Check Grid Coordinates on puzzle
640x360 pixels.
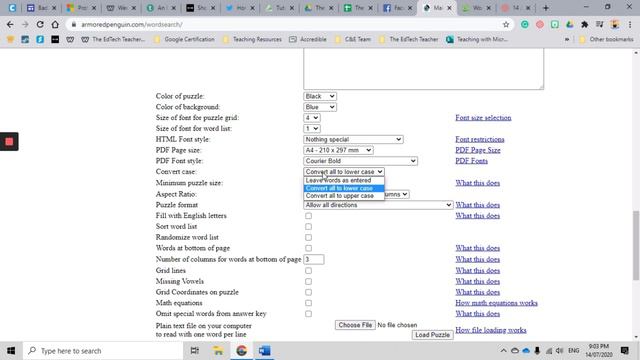point(308,292)
